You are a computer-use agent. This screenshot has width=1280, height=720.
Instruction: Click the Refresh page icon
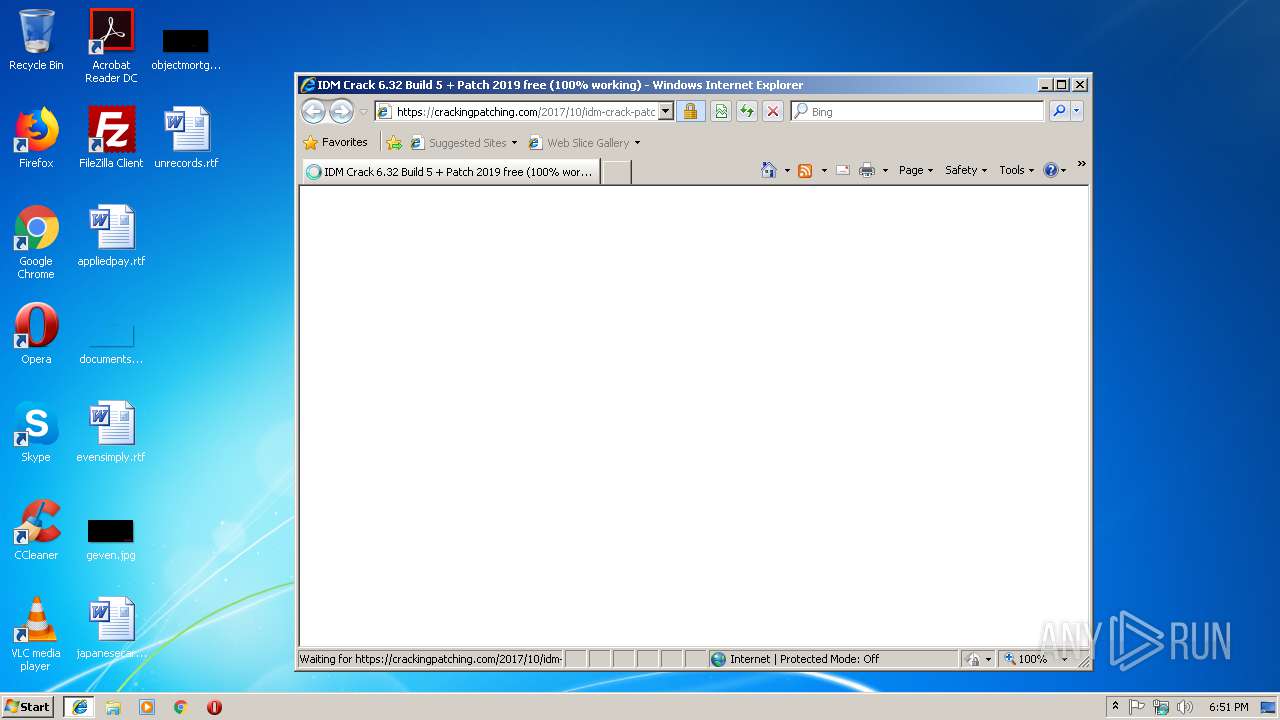click(x=746, y=112)
